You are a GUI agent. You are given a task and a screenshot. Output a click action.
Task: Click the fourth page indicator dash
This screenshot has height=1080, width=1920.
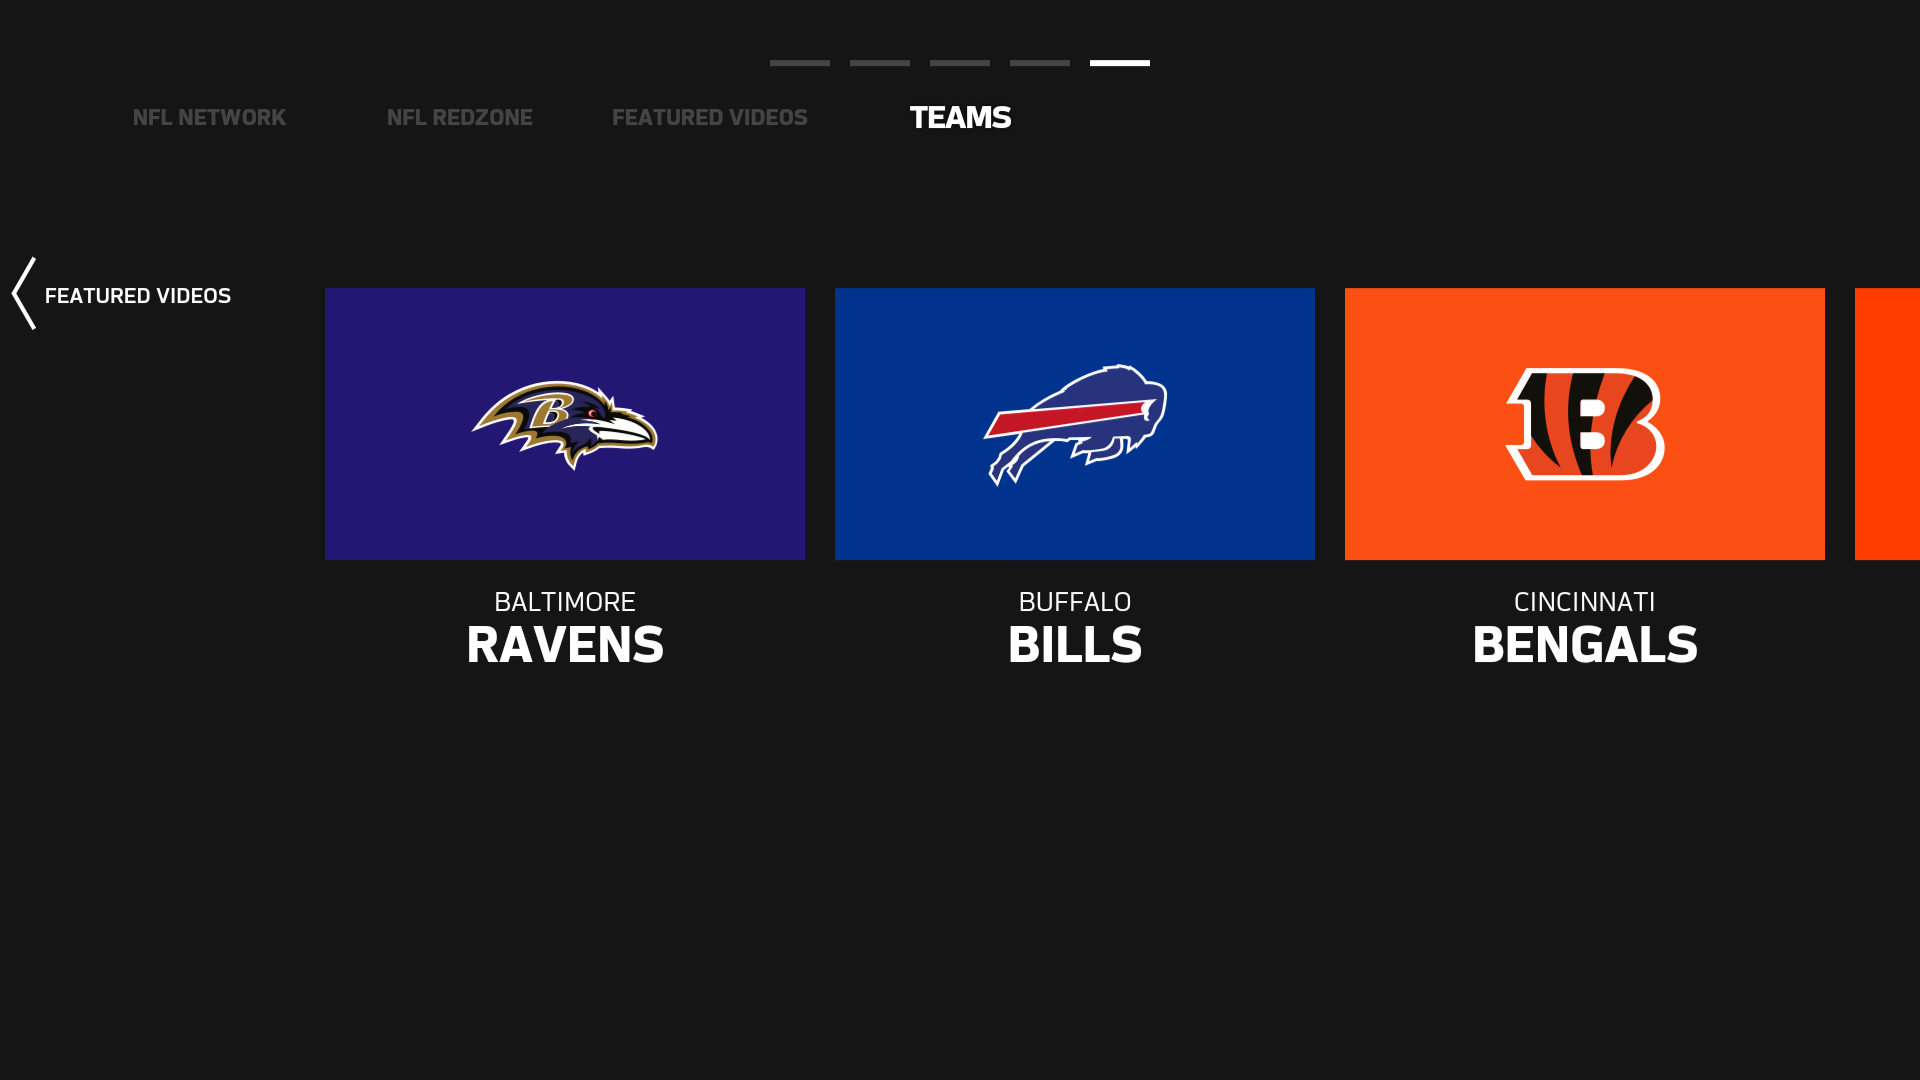coord(1040,63)
